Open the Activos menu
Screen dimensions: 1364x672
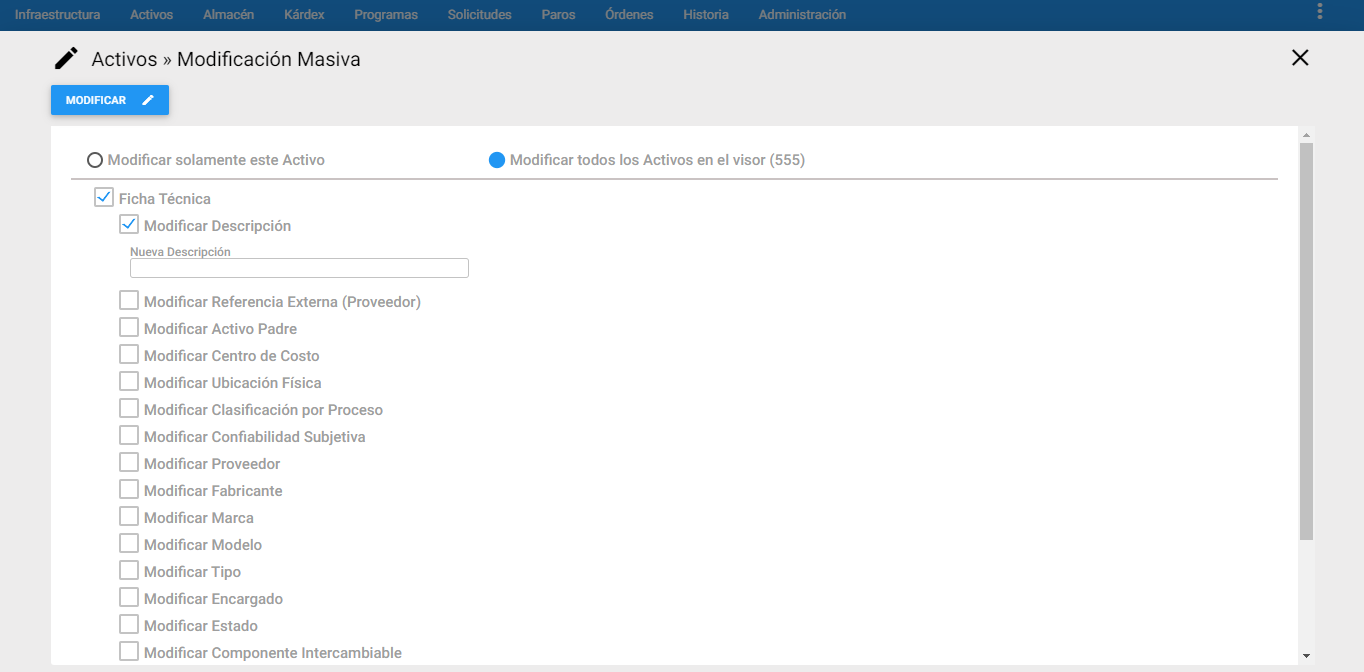152,15
